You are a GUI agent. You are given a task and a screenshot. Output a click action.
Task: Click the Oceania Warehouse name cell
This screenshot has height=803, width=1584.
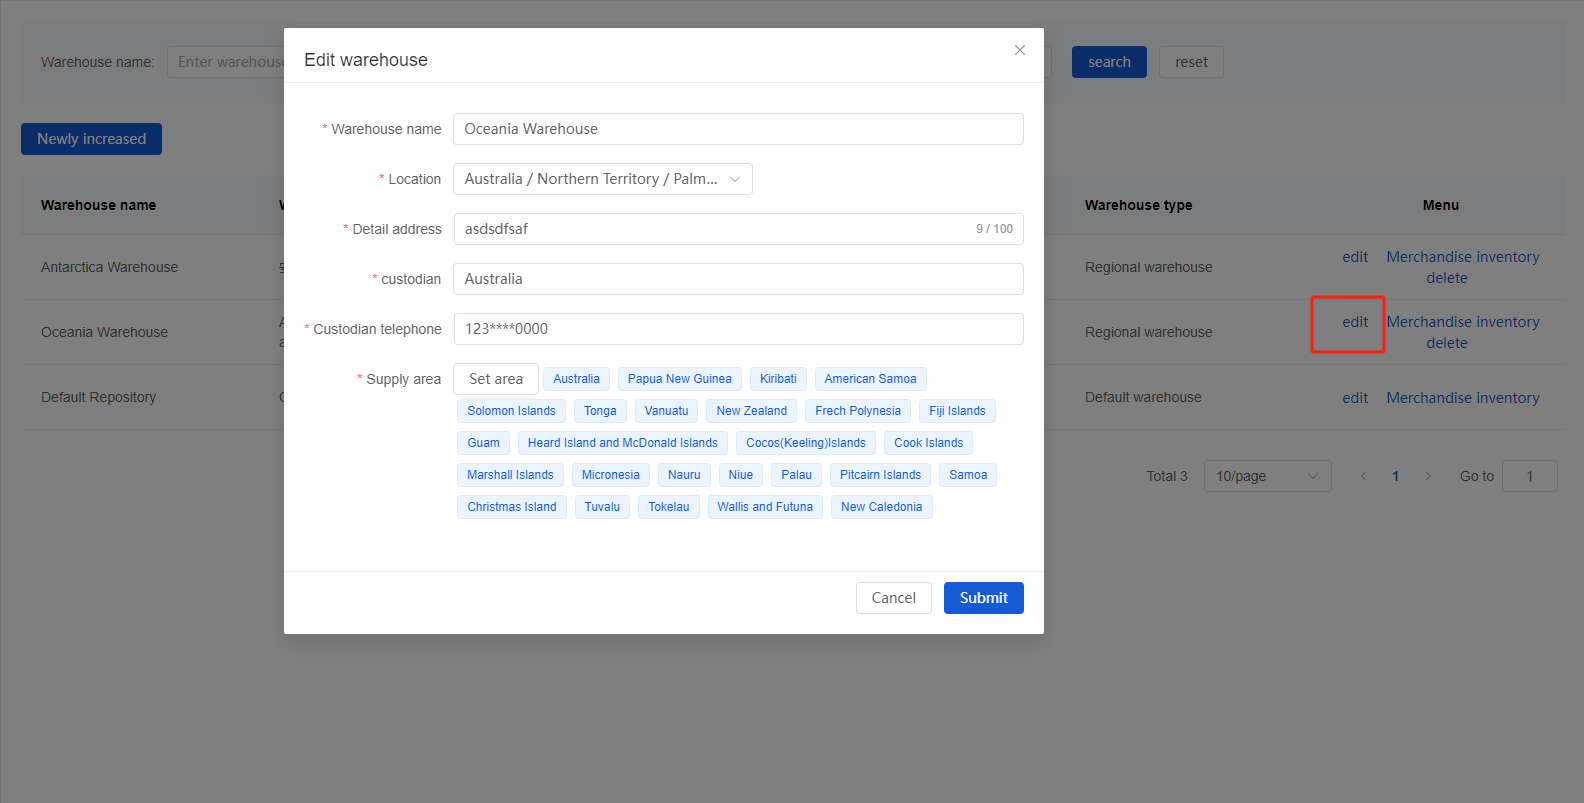pos(105,332)
